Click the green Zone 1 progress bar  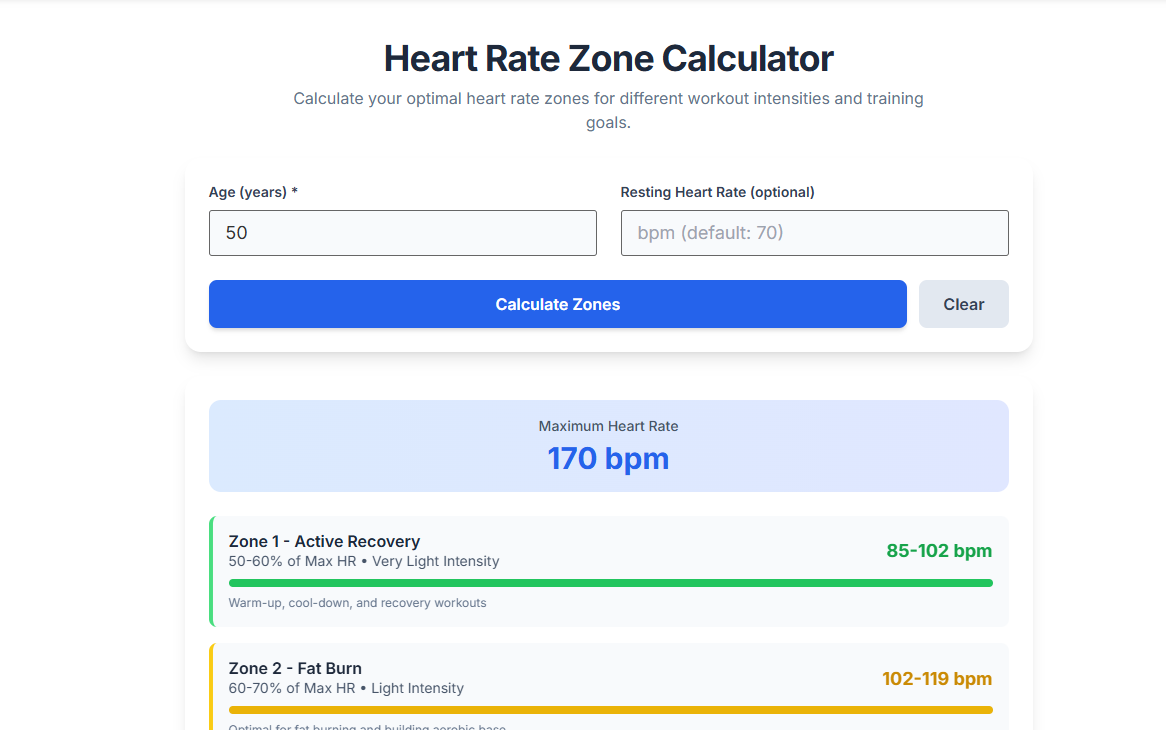610,582
